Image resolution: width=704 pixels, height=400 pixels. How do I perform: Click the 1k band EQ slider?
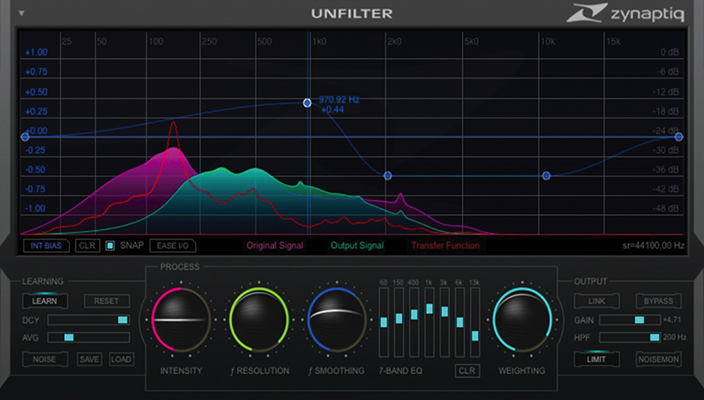pos(429,310)
